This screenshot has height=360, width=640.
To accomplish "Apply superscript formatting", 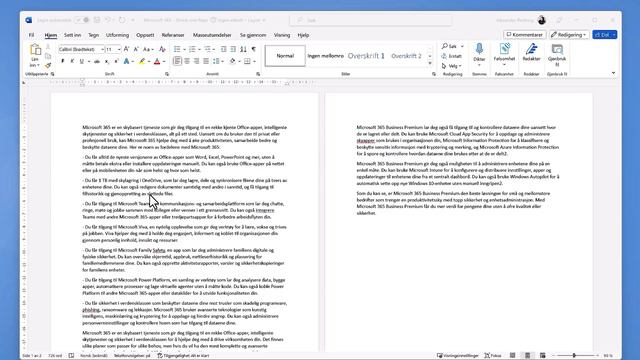I will click(116, 61).
